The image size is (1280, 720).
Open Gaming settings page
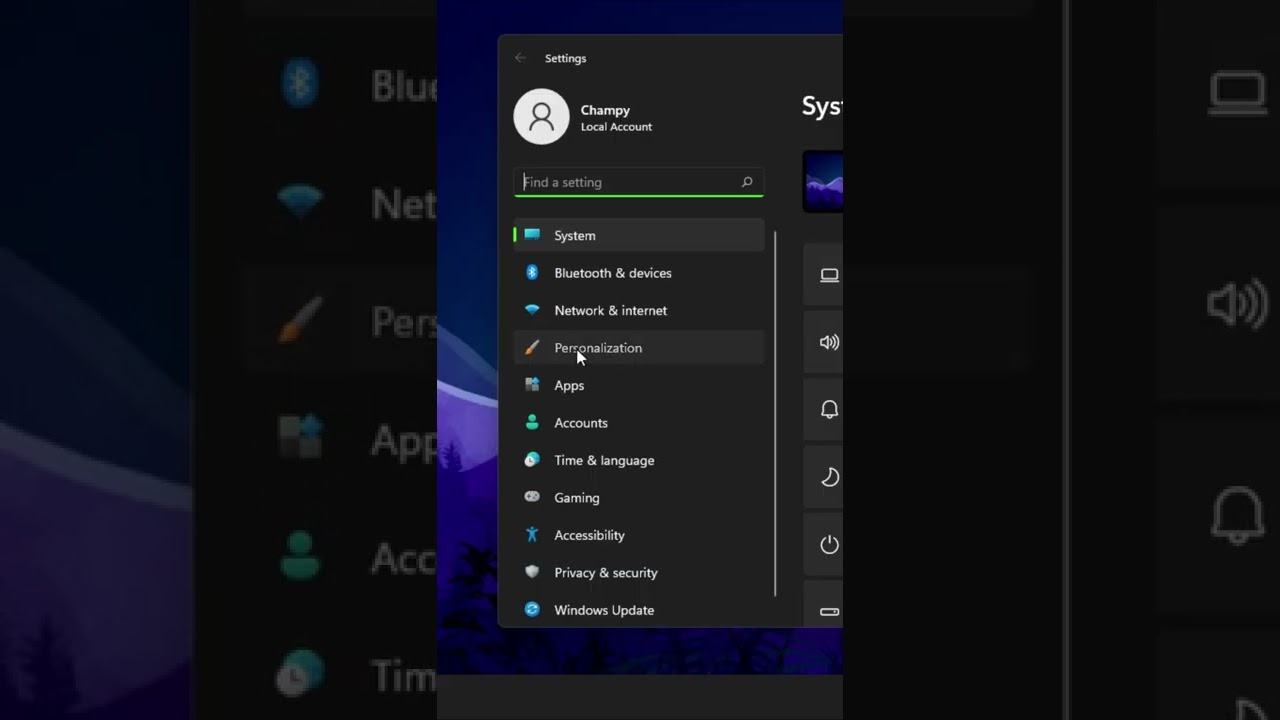coord(639,497)
